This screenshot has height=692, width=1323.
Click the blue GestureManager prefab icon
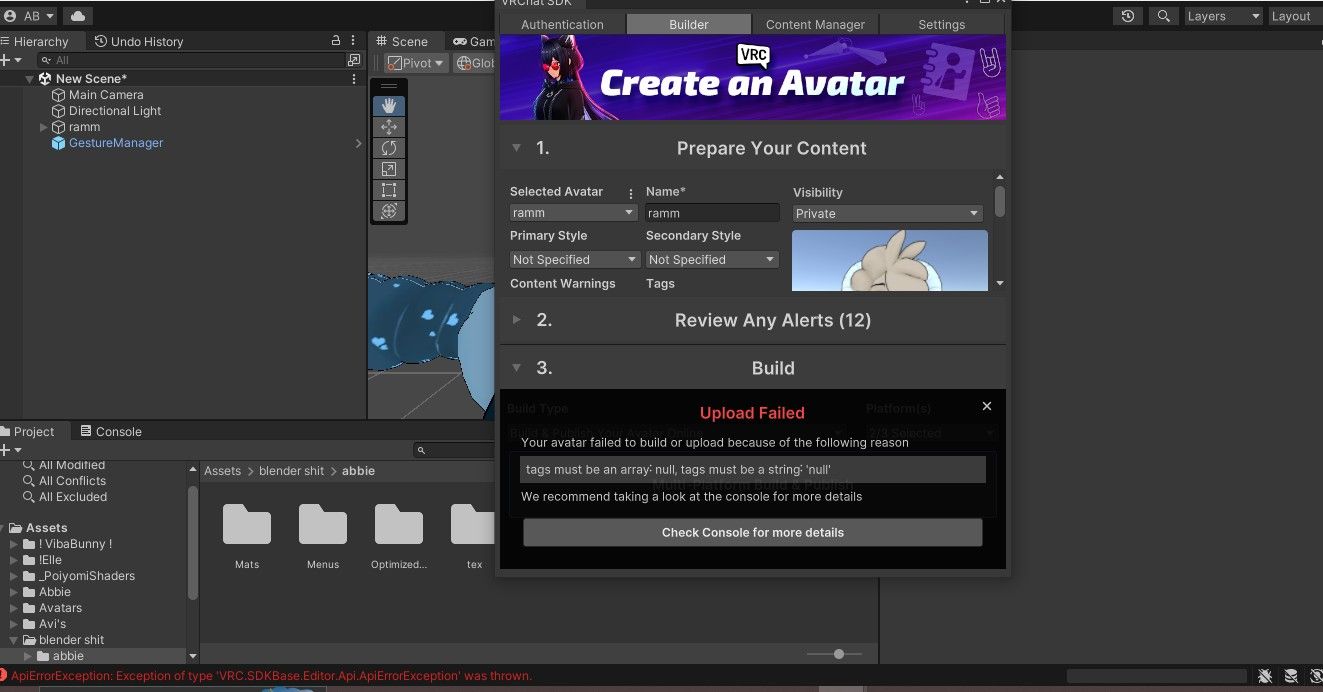tap(58, 143)
